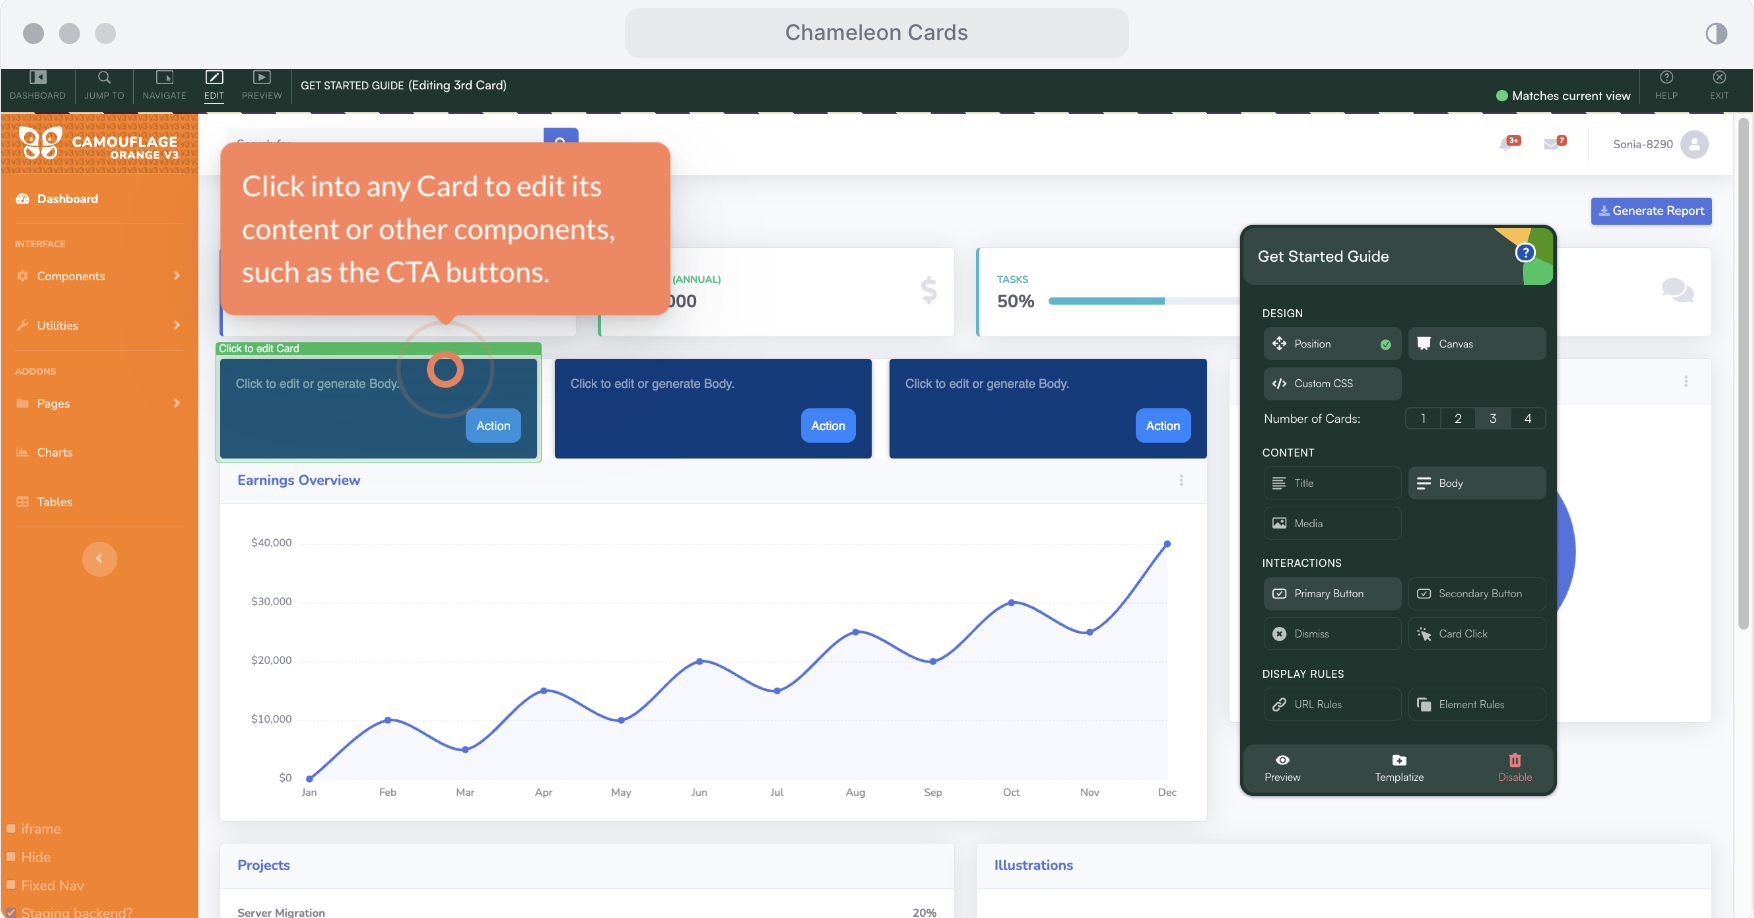1754x918 pixels.
Task: Set Number of Cards to 4
Action: (x=1528, y=419)
